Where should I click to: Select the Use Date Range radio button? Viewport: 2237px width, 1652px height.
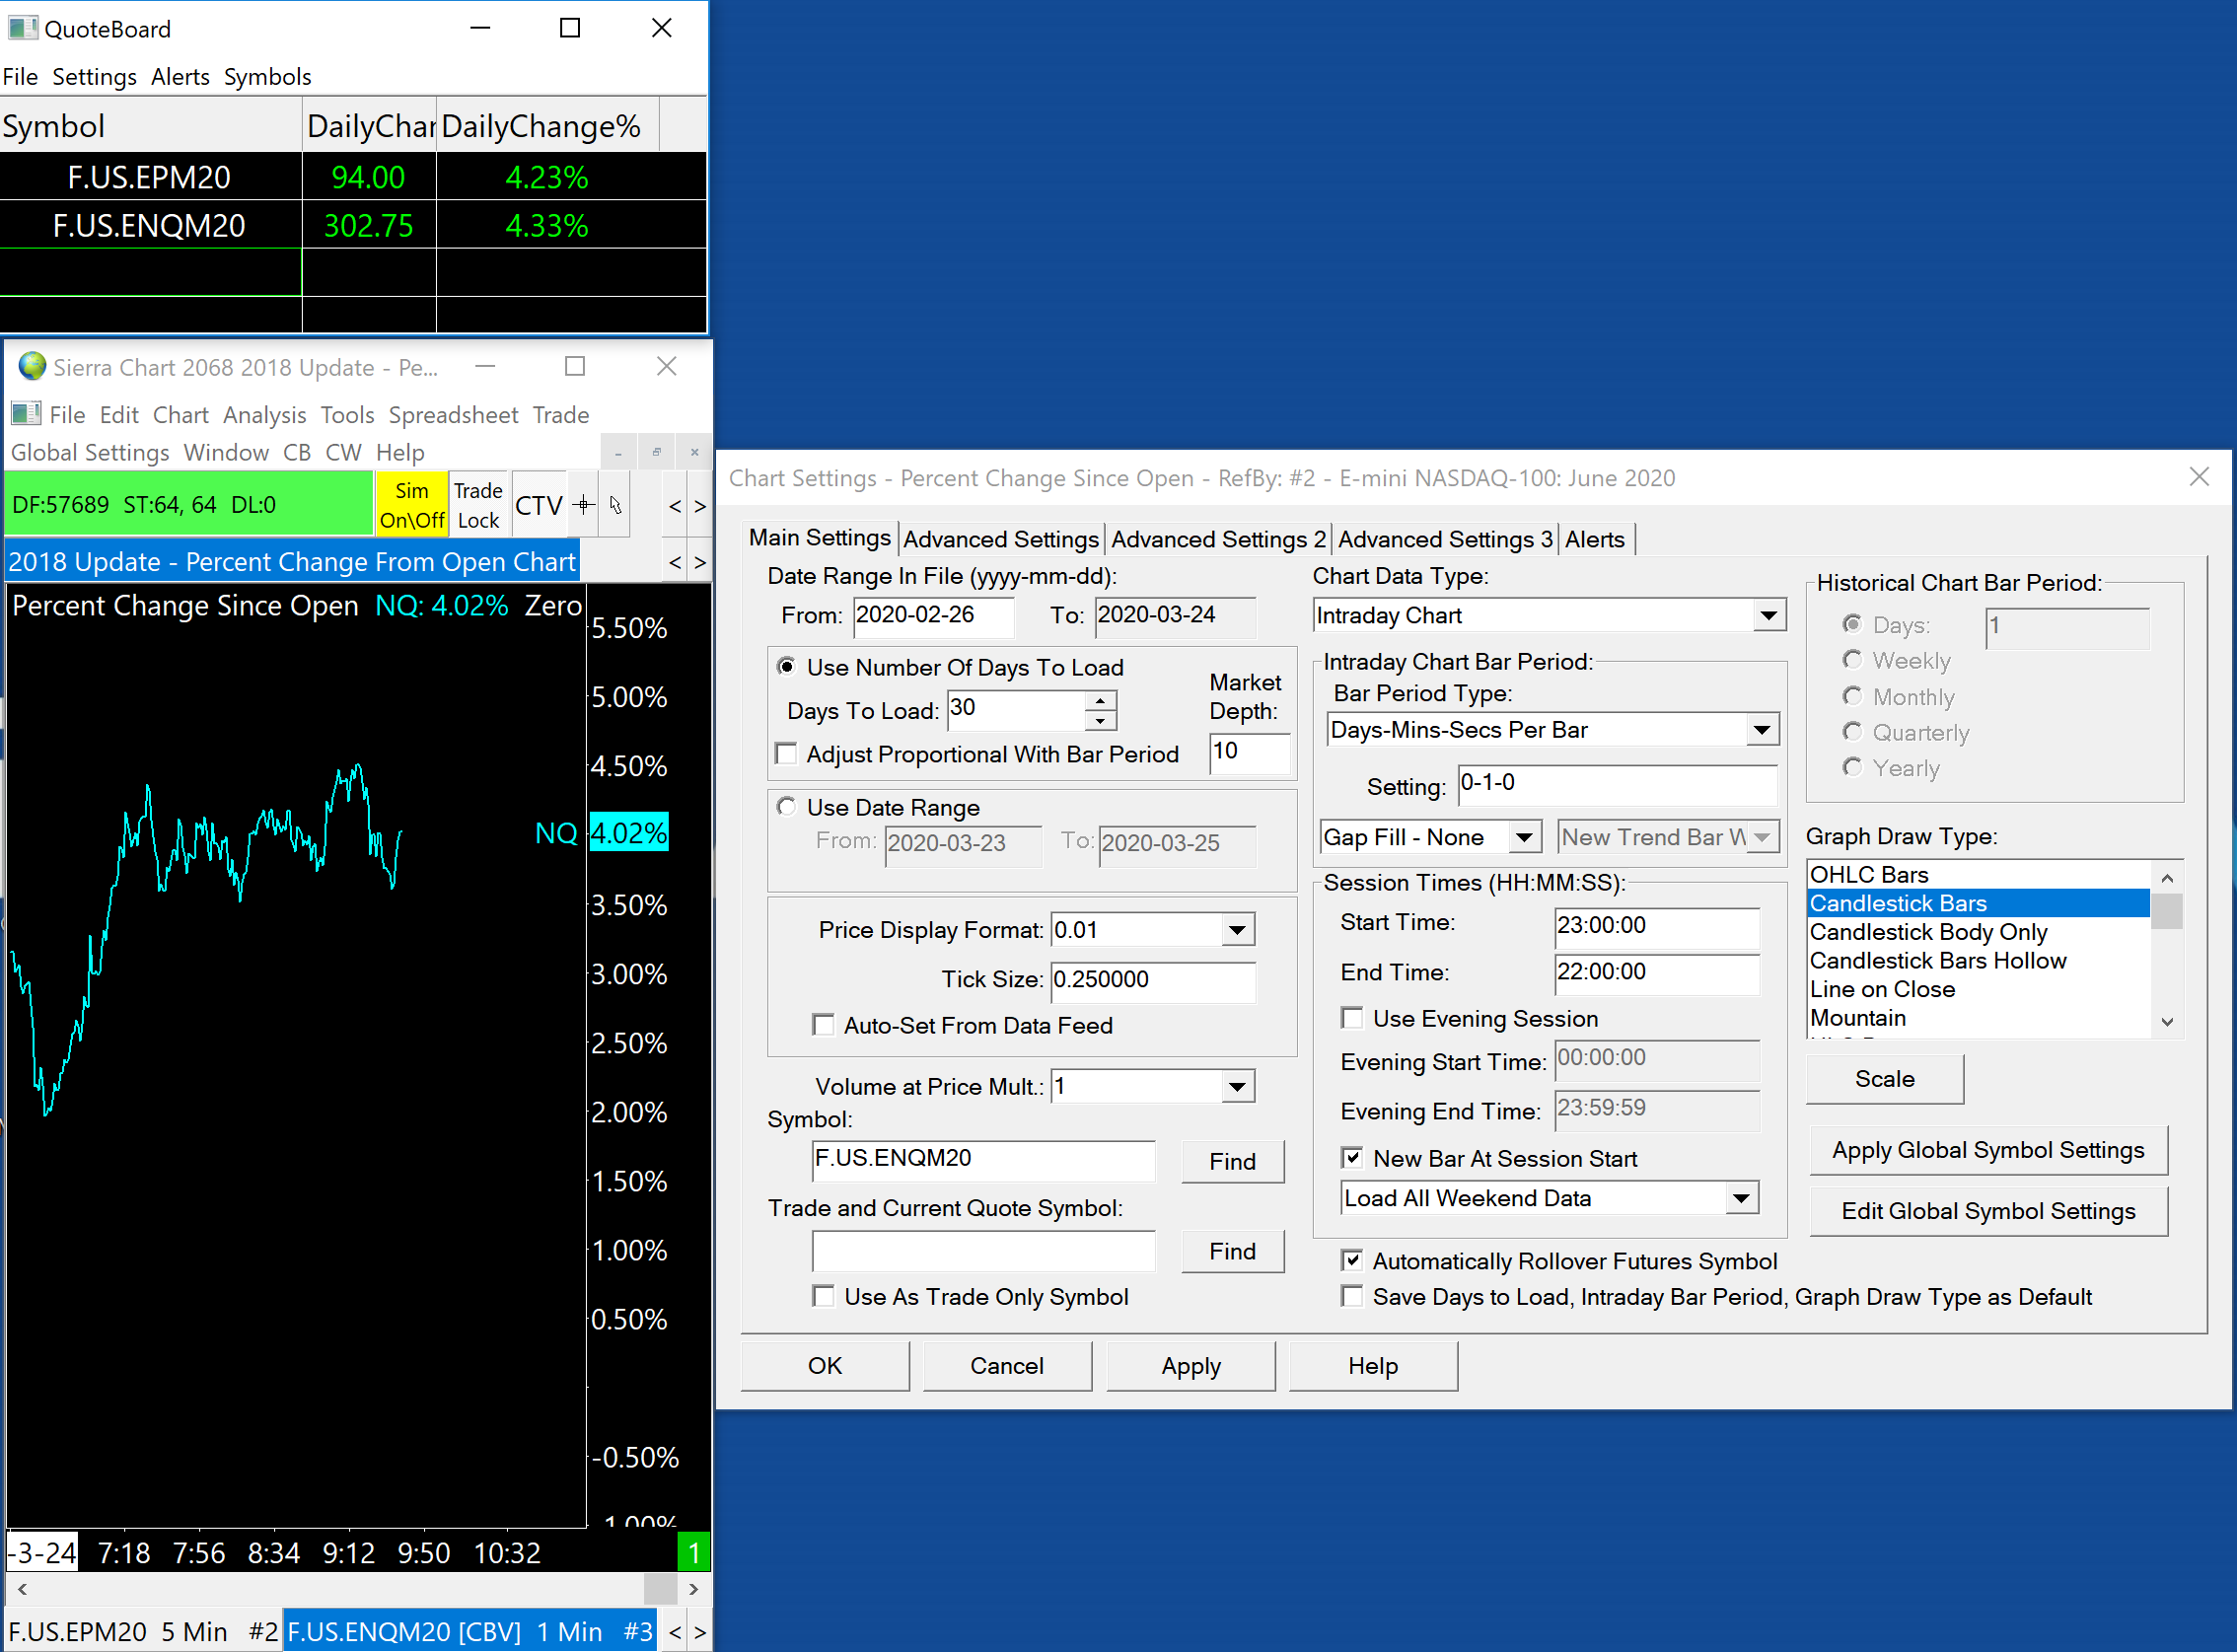[787, 807]
